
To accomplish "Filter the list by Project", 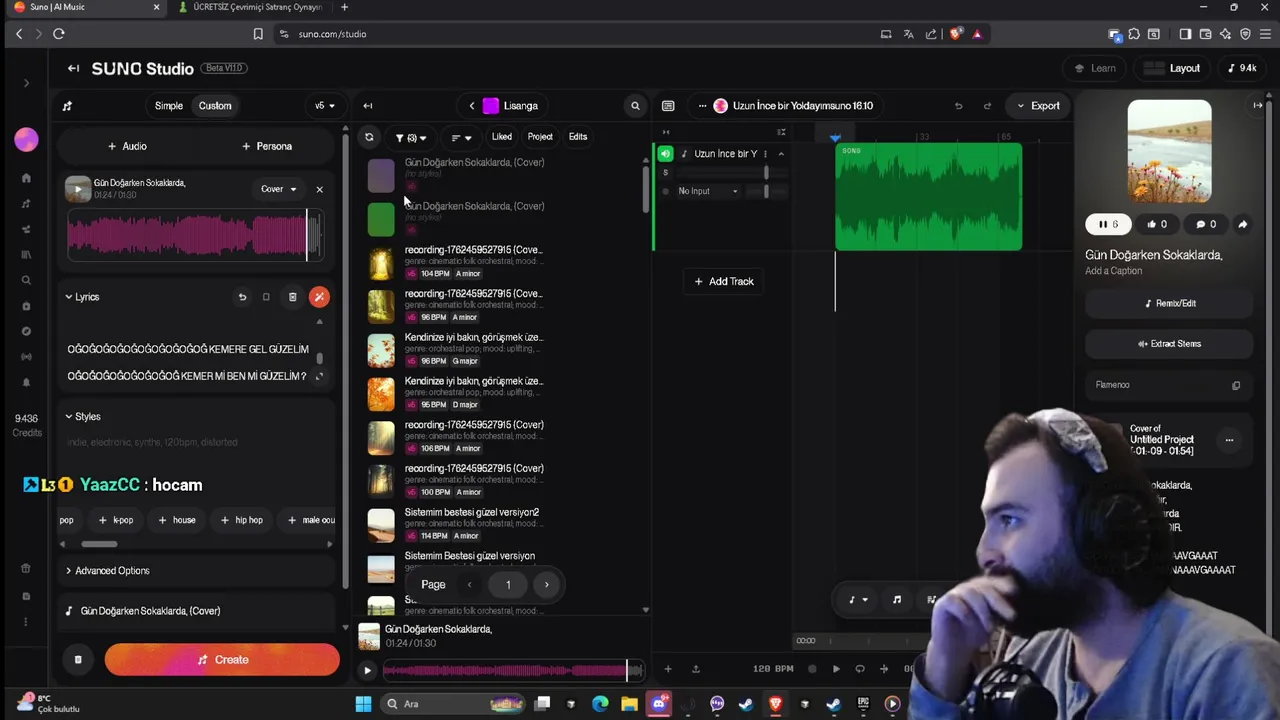I will 540,137.
